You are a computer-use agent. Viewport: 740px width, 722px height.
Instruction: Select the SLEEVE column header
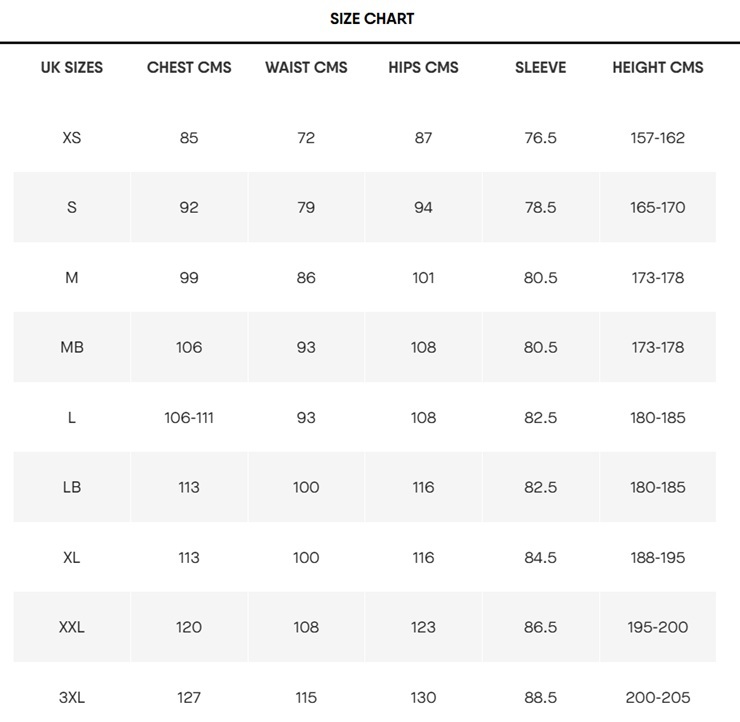(540, 67)
